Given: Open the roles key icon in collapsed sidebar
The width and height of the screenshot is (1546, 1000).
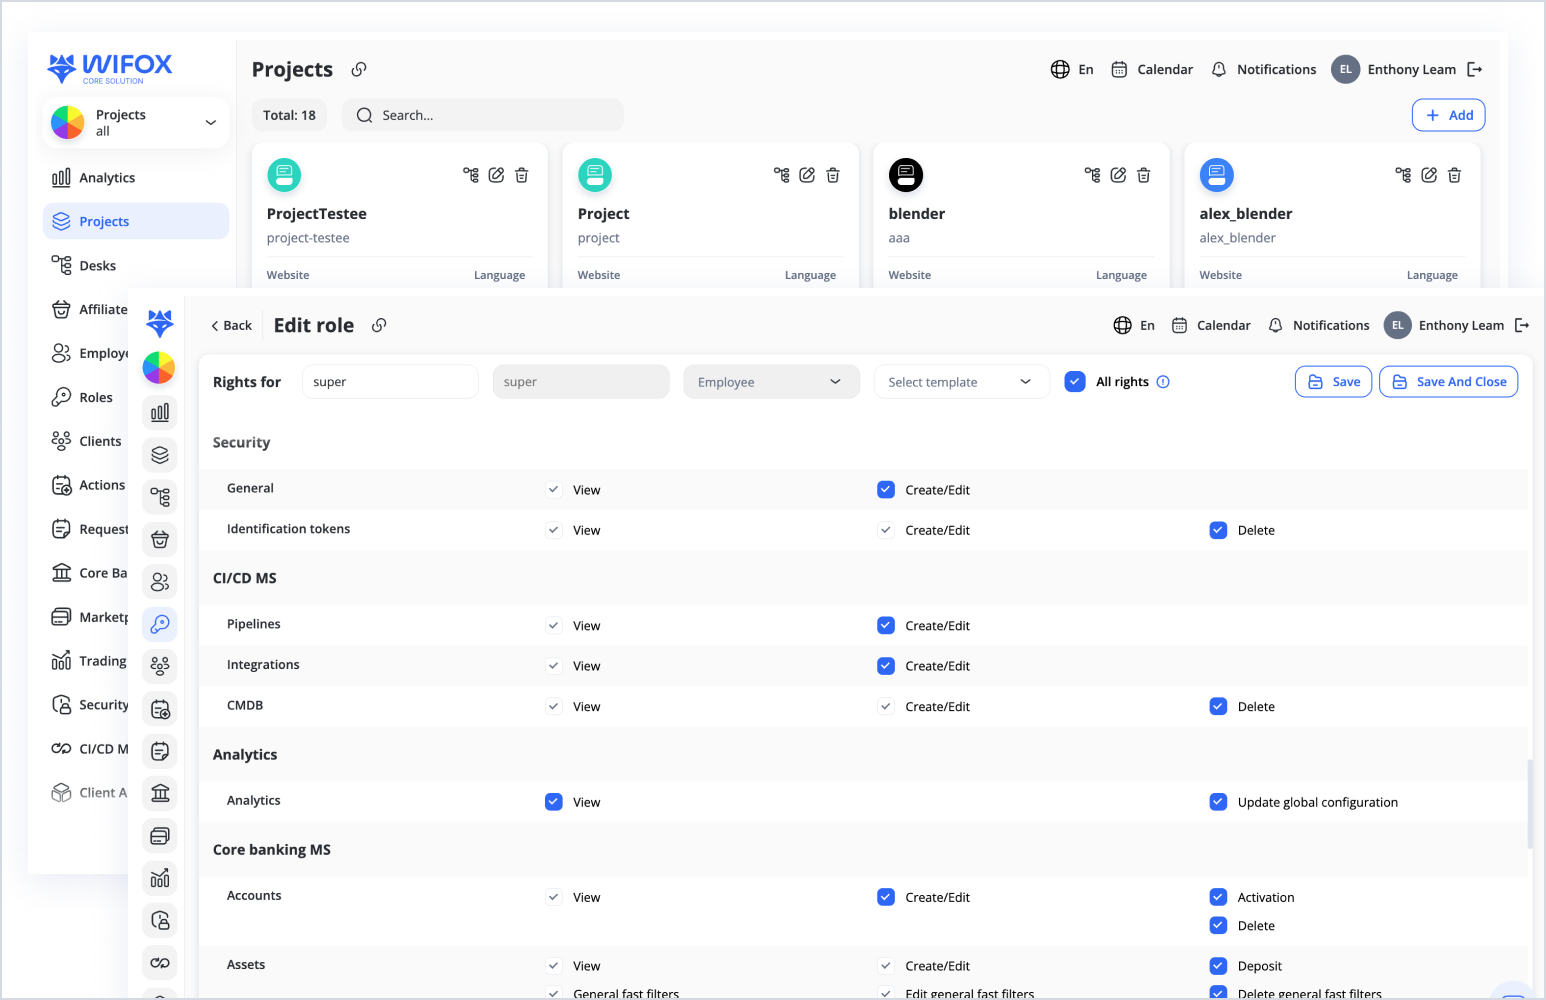Looking at the screenshot, I should 160,624.
